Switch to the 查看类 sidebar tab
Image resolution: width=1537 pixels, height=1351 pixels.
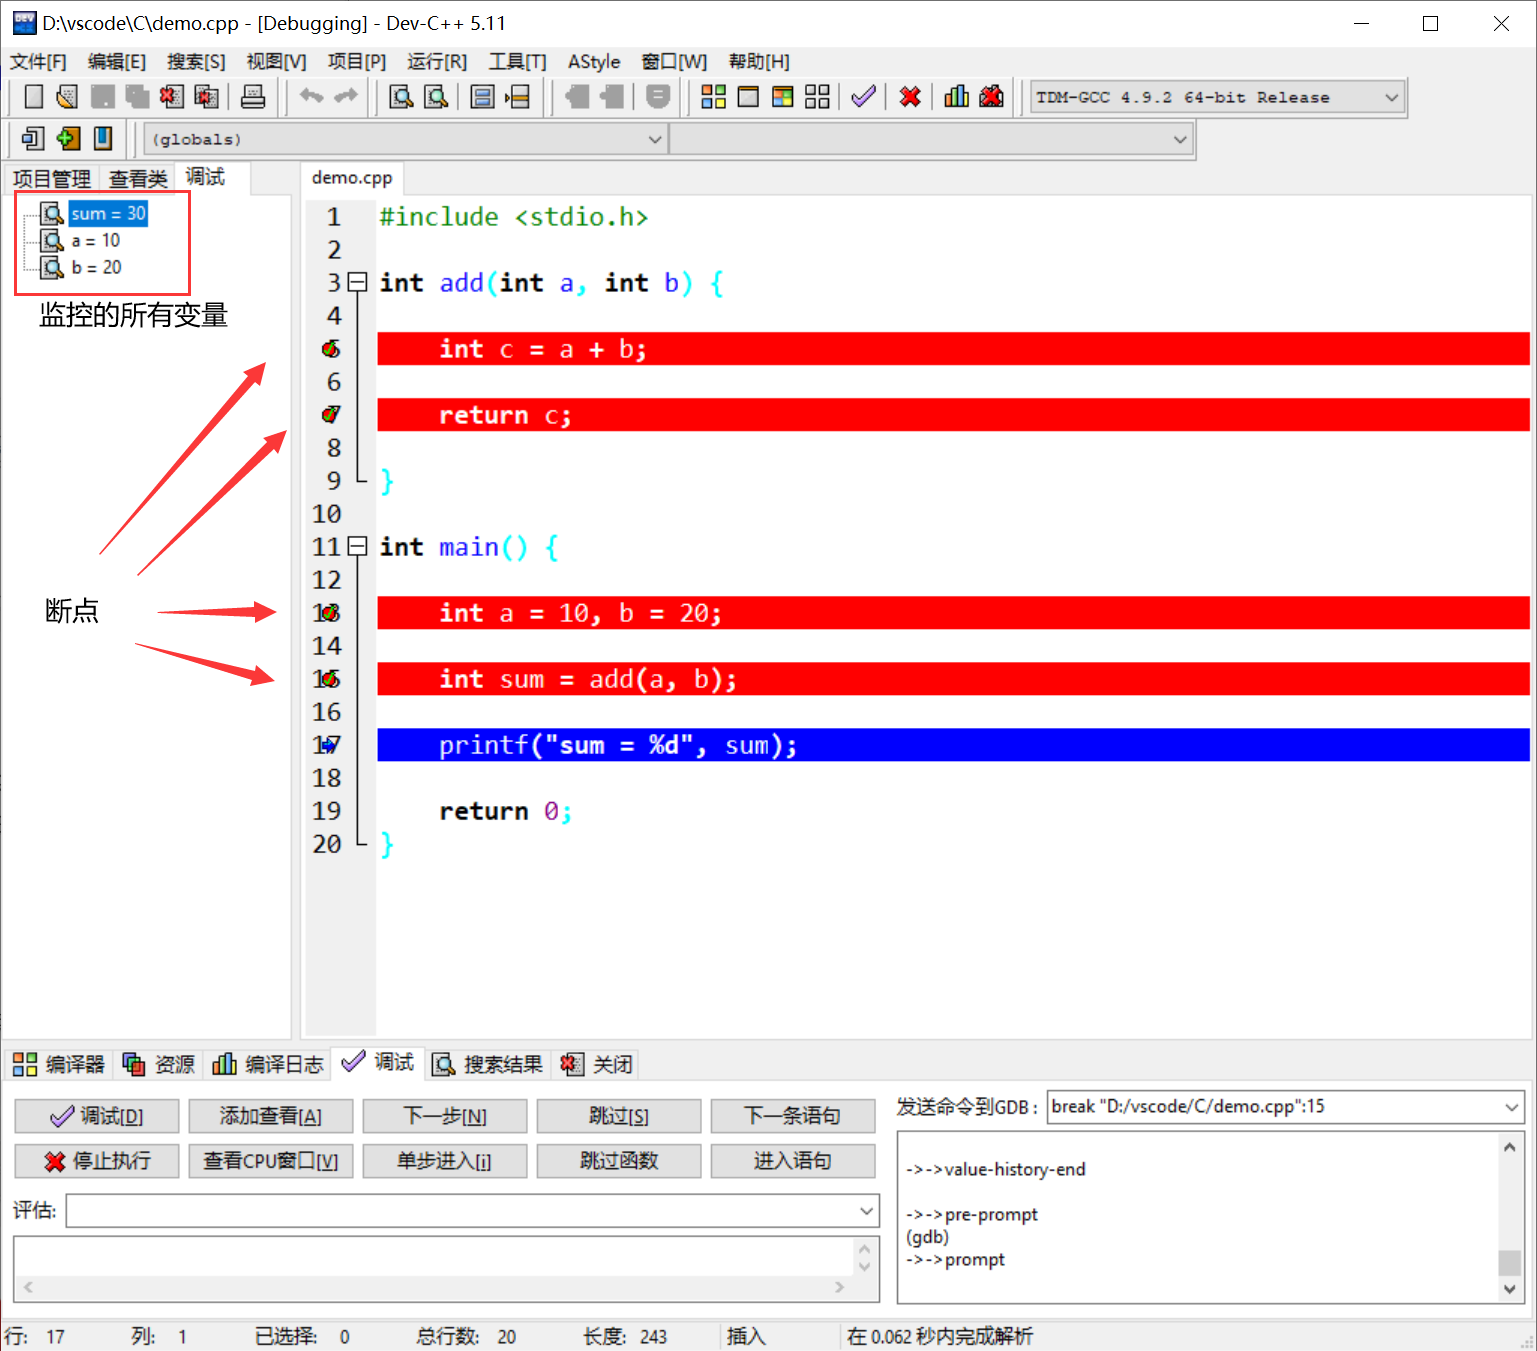pyautogui.click(x=138, y=179)
